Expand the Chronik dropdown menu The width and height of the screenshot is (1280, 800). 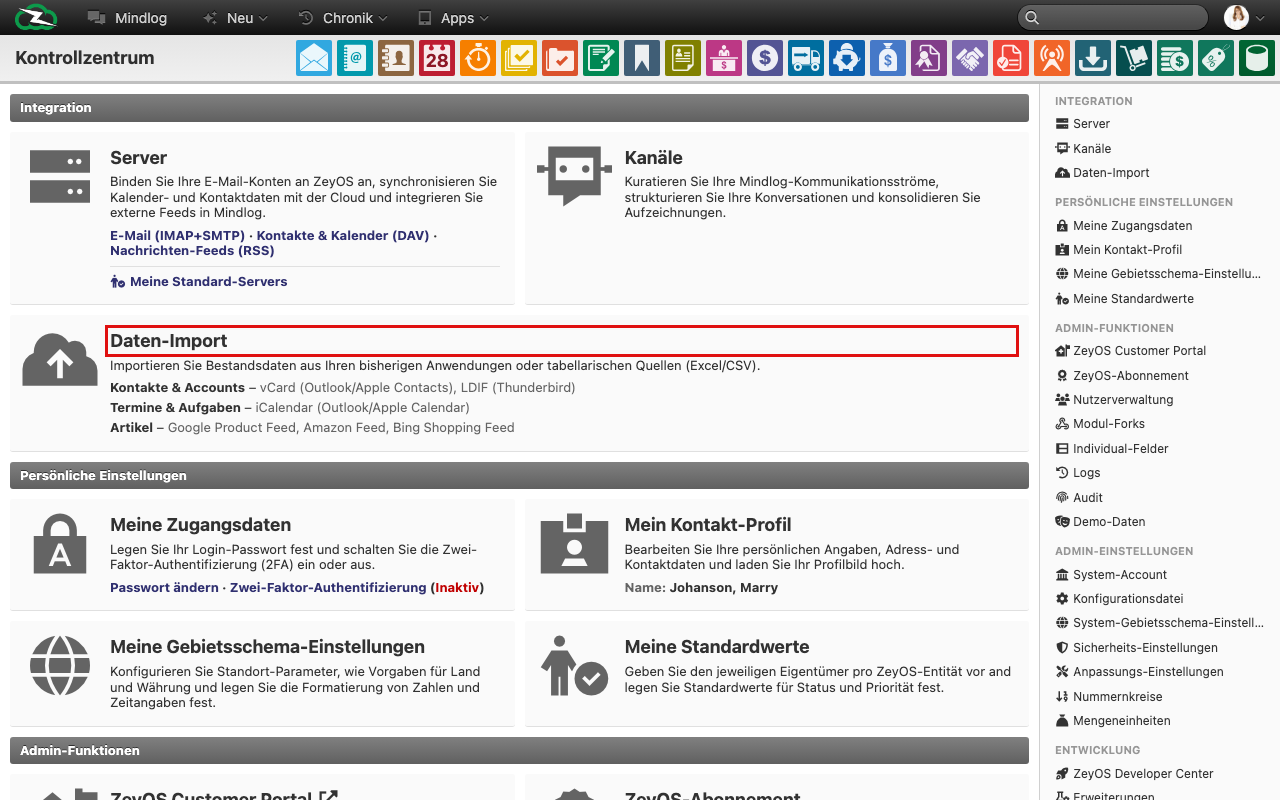coord(345,18)
